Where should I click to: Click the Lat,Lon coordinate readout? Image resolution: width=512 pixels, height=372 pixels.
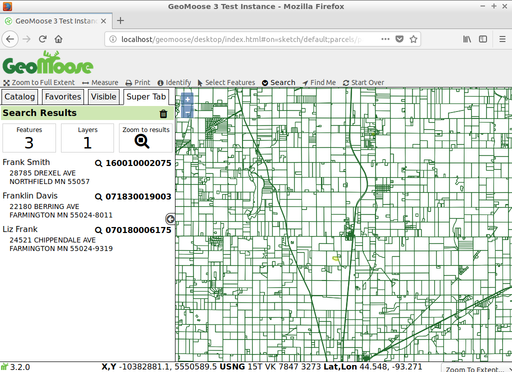click(x=373, y=367)
